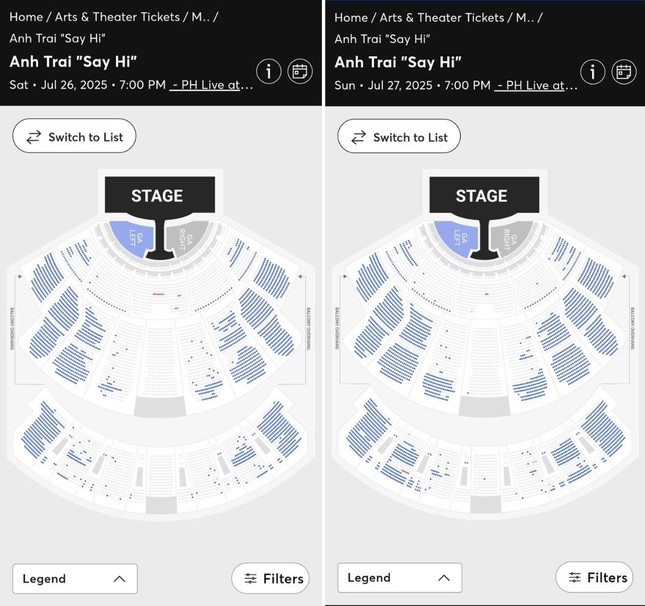Open event info icon for Jul 27 show
This screenshot has width=645, height=606.
(x=592, y=72)
